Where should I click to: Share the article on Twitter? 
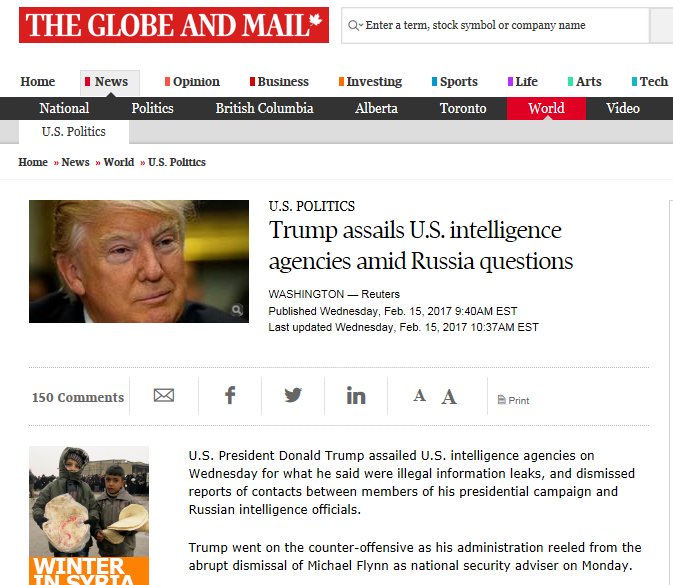(x=293, y=395)
